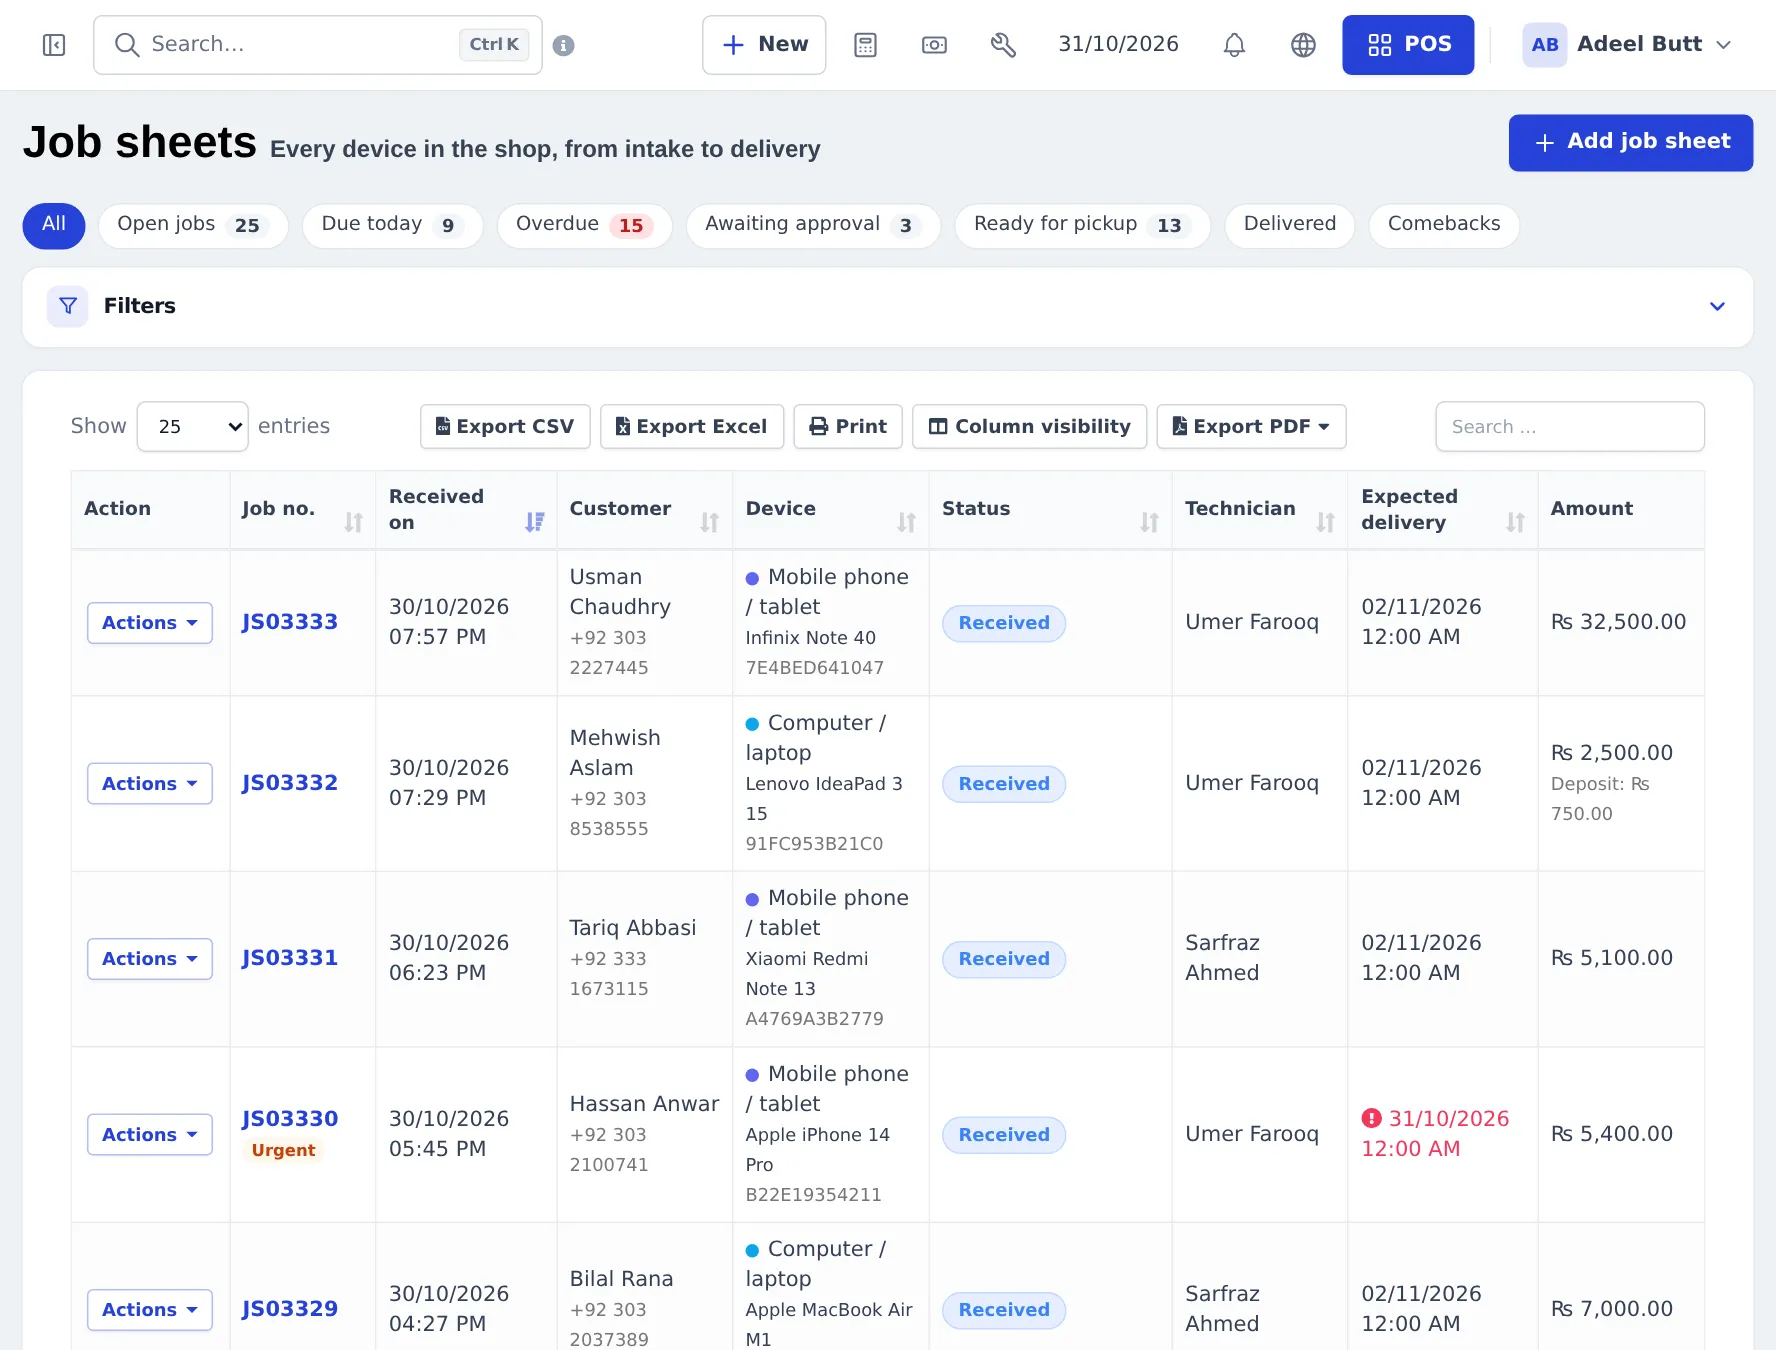Switch to the Overdue tab

point(584,225)
